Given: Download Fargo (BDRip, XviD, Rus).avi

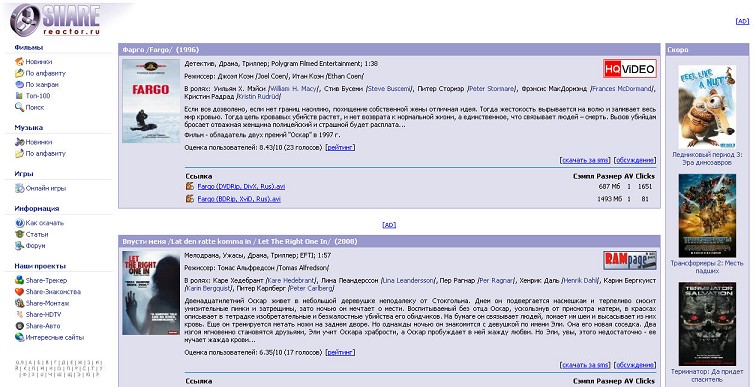Looking at the screenshot, I should [x=239, y=199].
